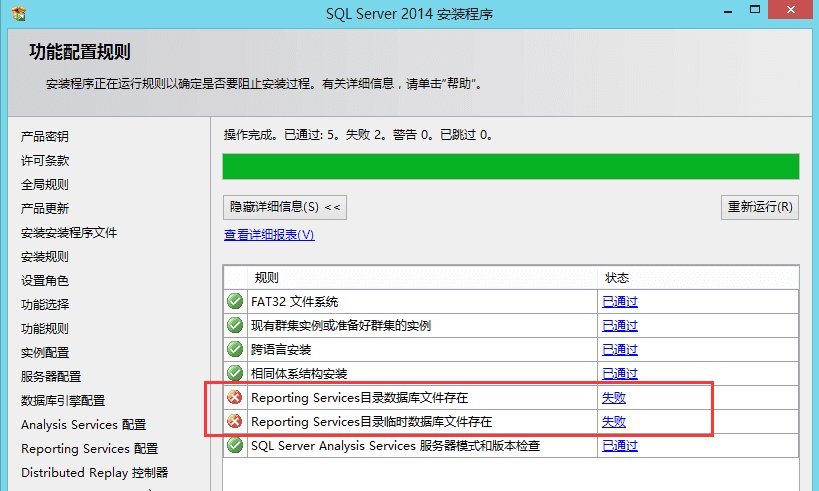Click rule text 现有群集实例或准备好群集的实例

click(341, 325)
